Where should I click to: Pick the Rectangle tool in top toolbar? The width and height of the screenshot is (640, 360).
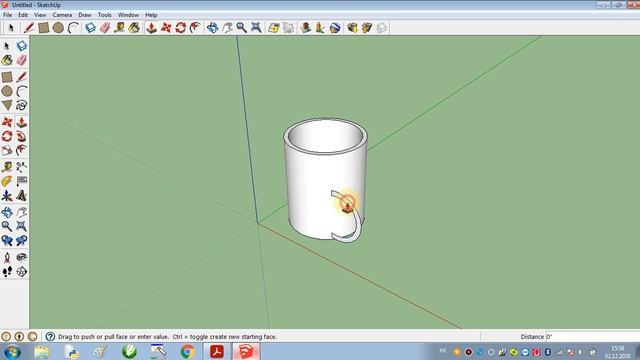click(44, 28)
